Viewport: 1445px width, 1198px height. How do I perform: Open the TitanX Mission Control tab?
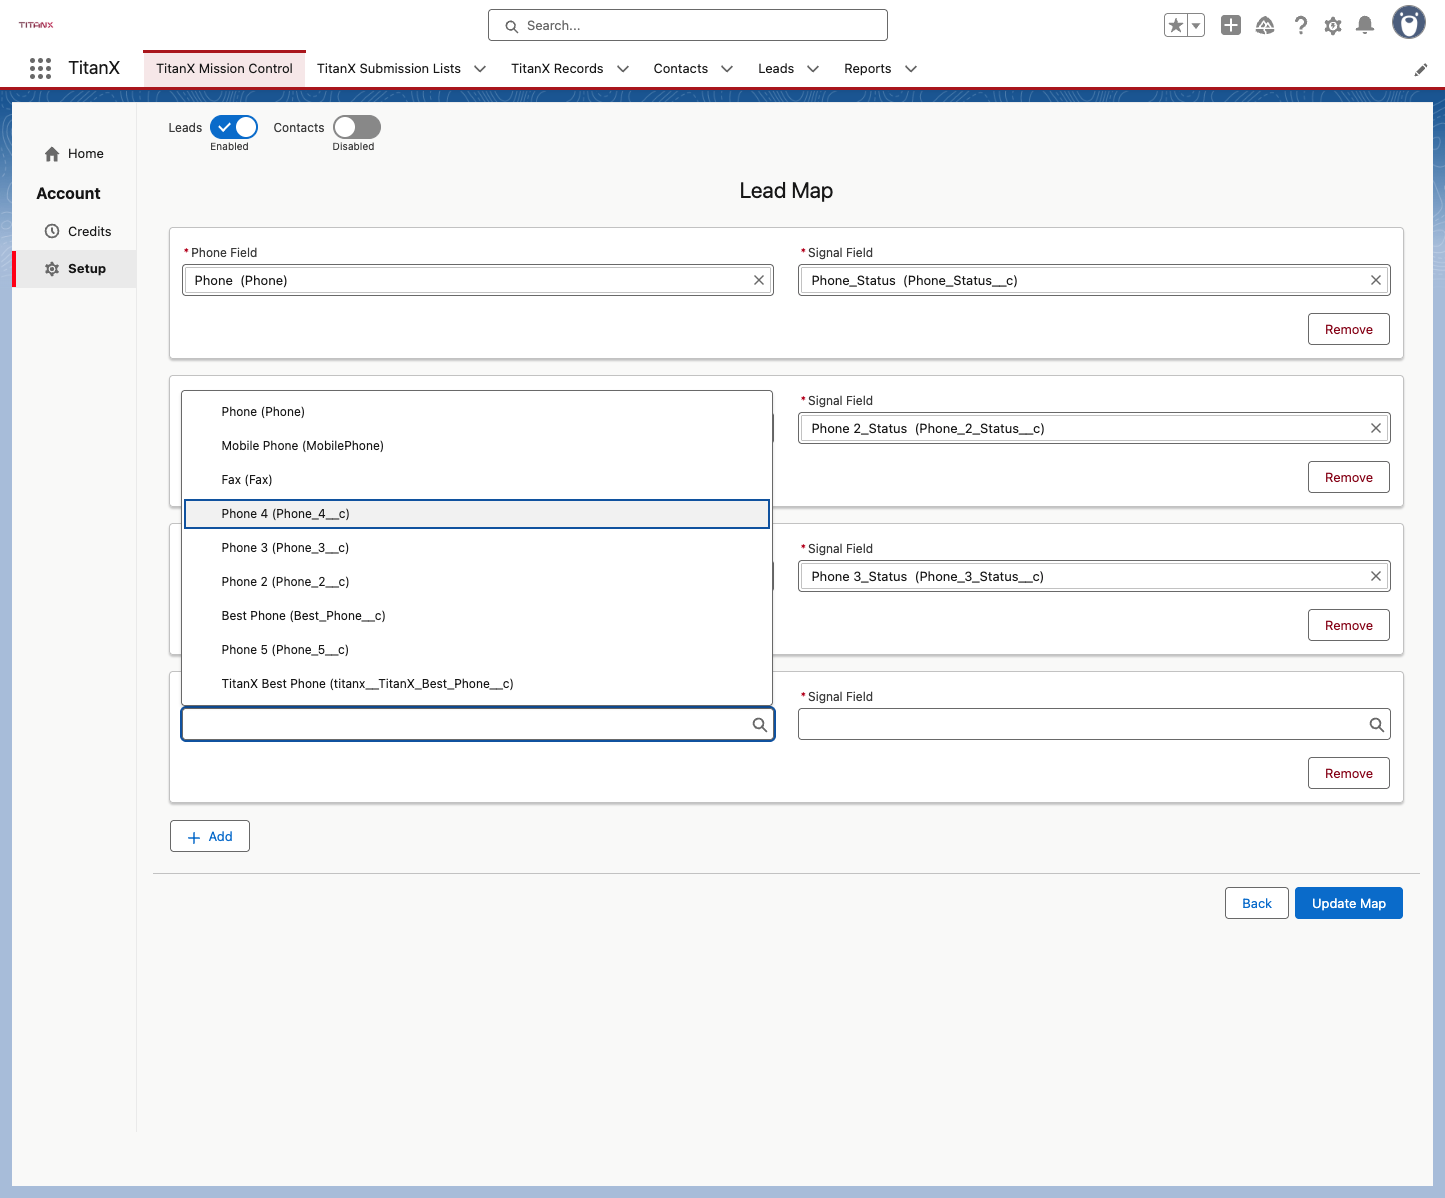224,69
